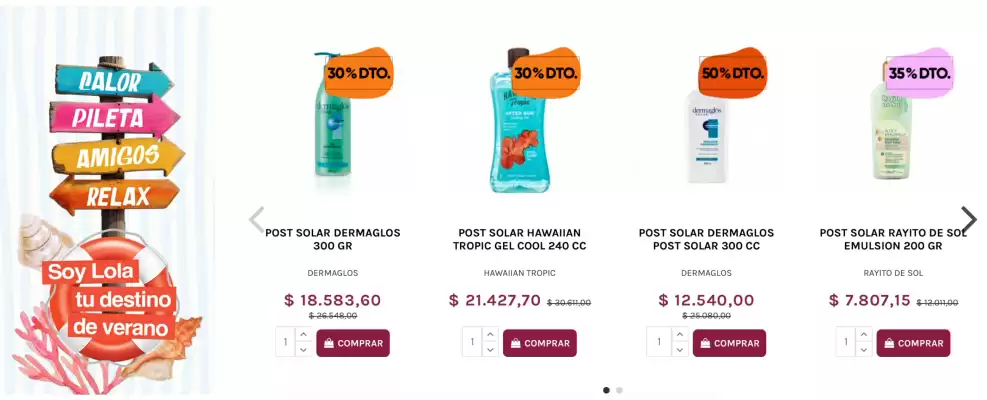Select the second carousel page dot

point(620,390)
